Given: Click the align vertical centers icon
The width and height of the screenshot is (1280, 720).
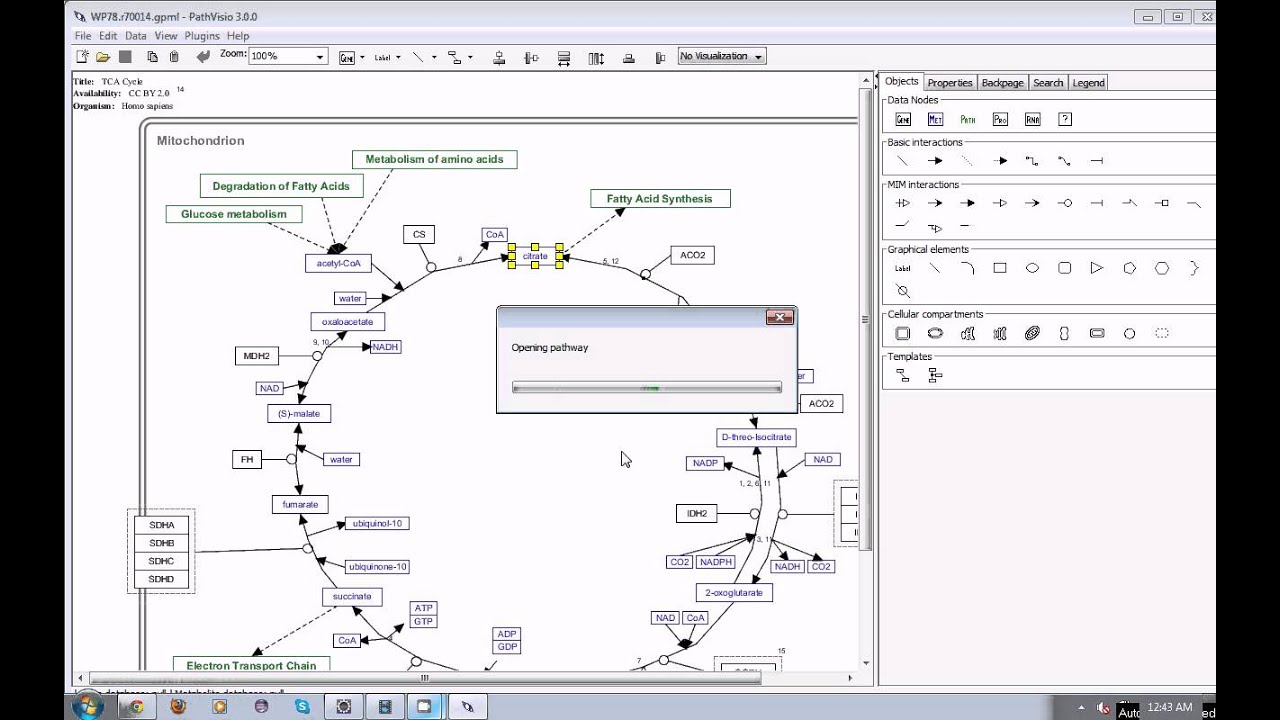Looking at the screenshot, I should coord(531,58).
